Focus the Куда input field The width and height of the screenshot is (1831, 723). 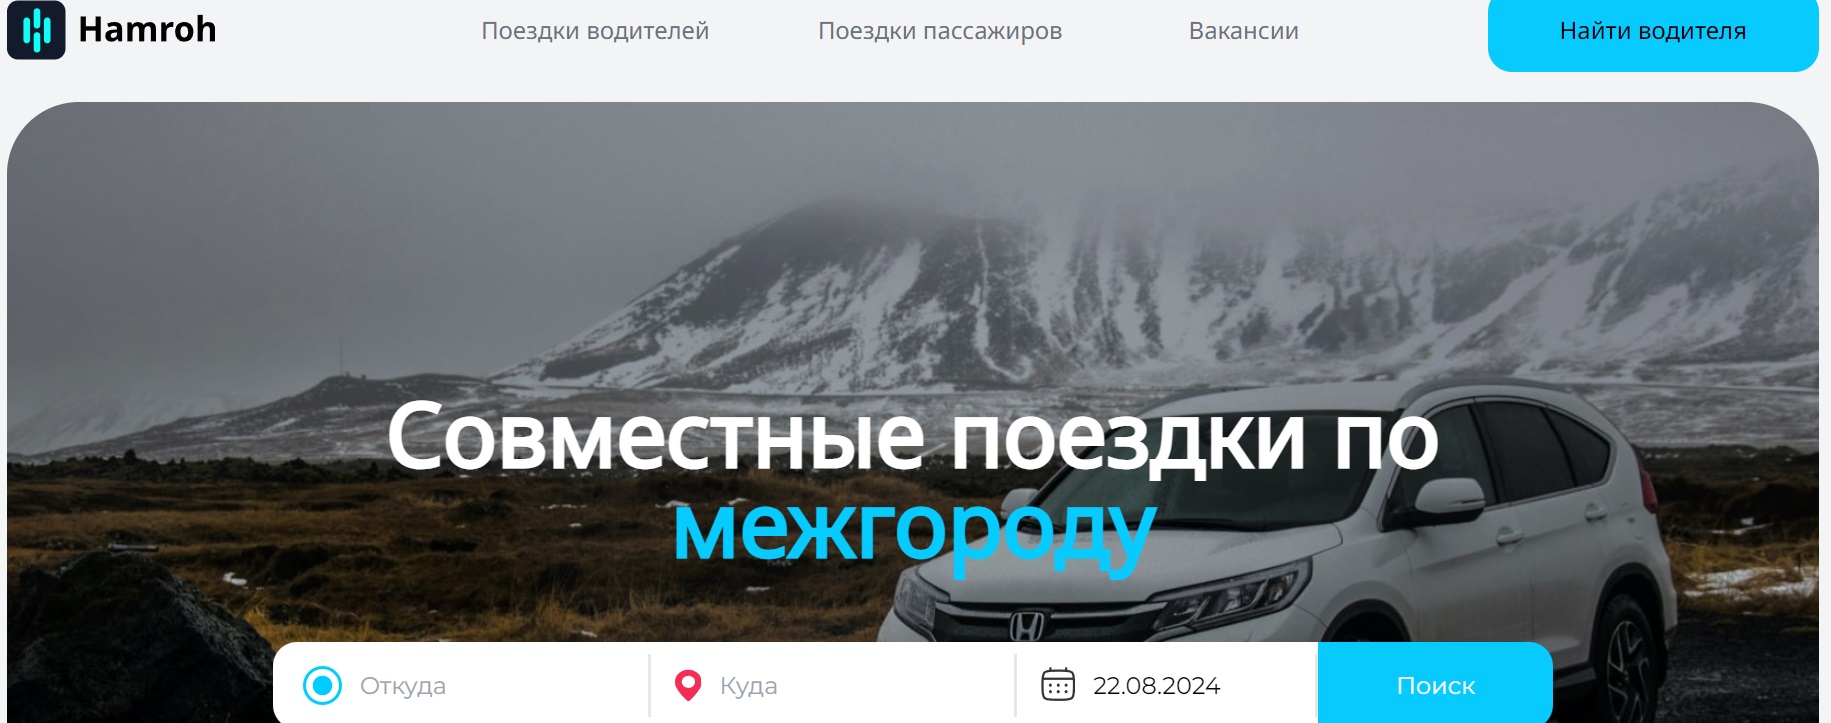tap(860, 686)
